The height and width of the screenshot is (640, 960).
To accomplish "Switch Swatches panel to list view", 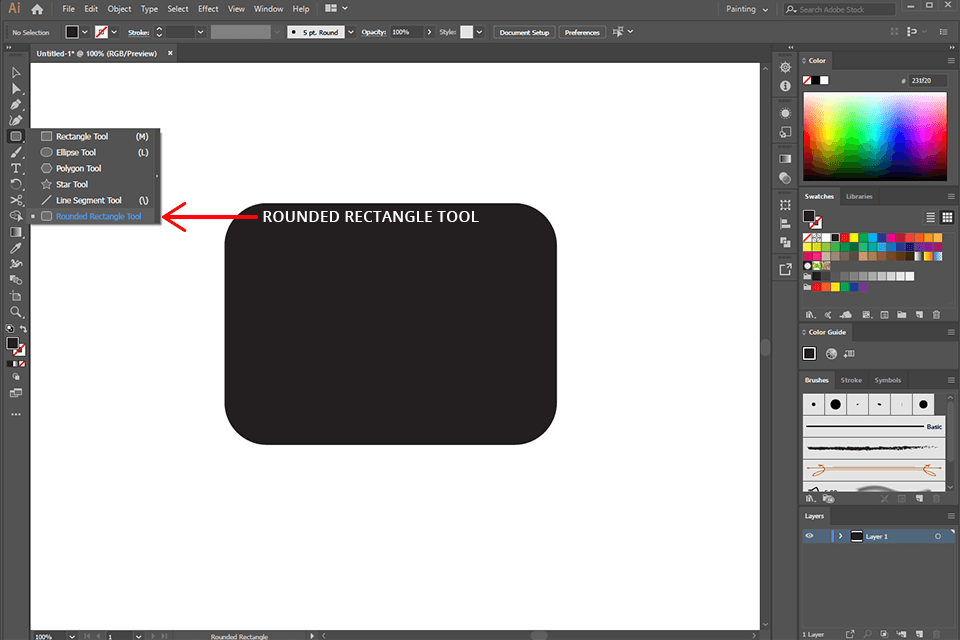I will 930,217.
